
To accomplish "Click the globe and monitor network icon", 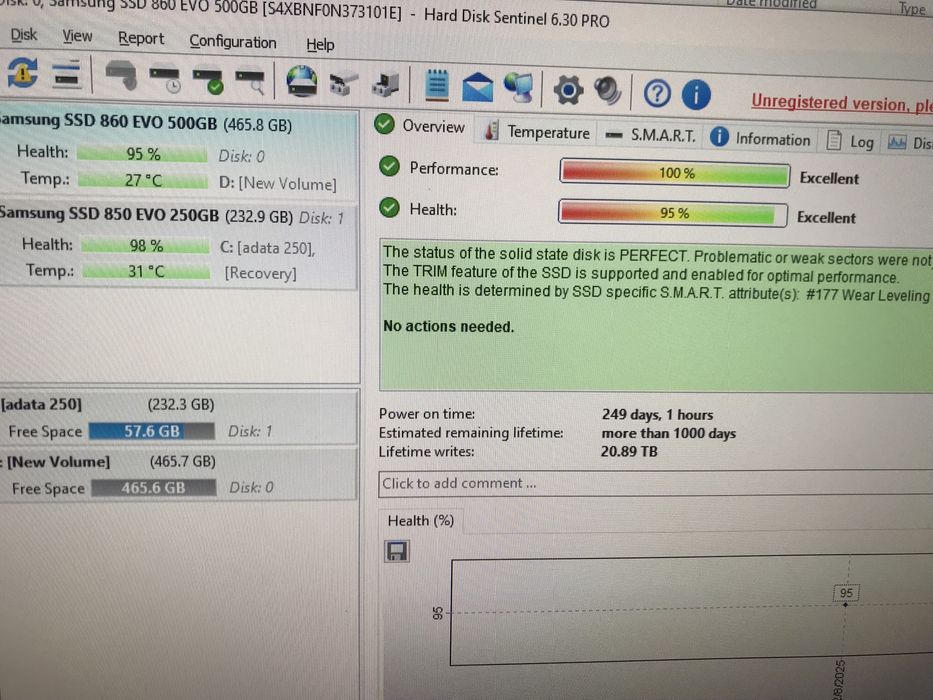I will [519, 88].
